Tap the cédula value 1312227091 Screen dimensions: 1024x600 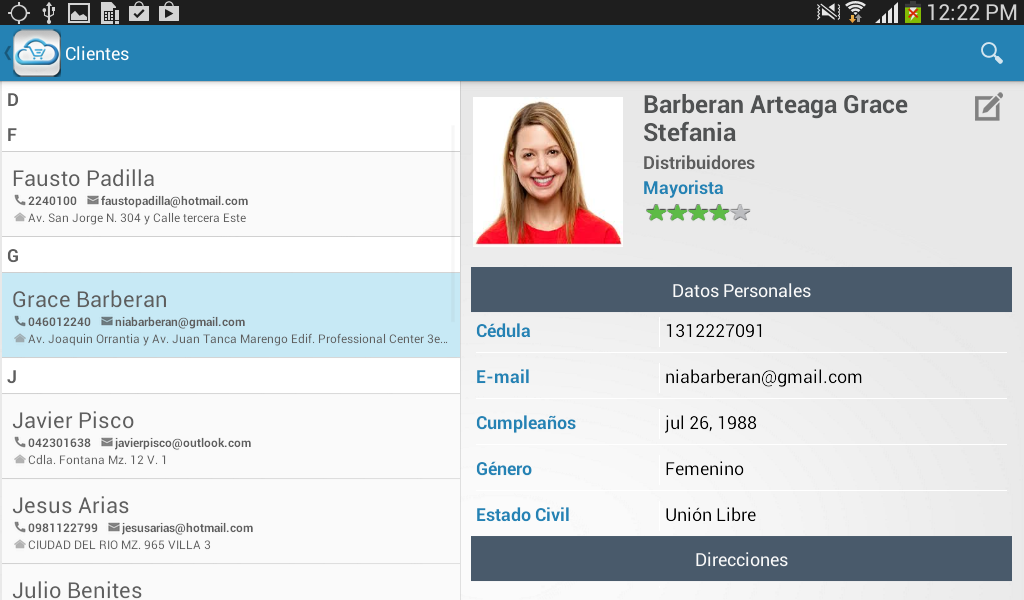[x=714, y=330]
